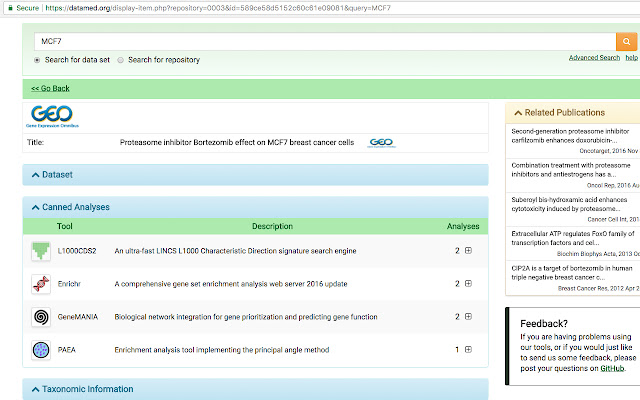
Task: Click the Go Back link
Action: [50, 89]
